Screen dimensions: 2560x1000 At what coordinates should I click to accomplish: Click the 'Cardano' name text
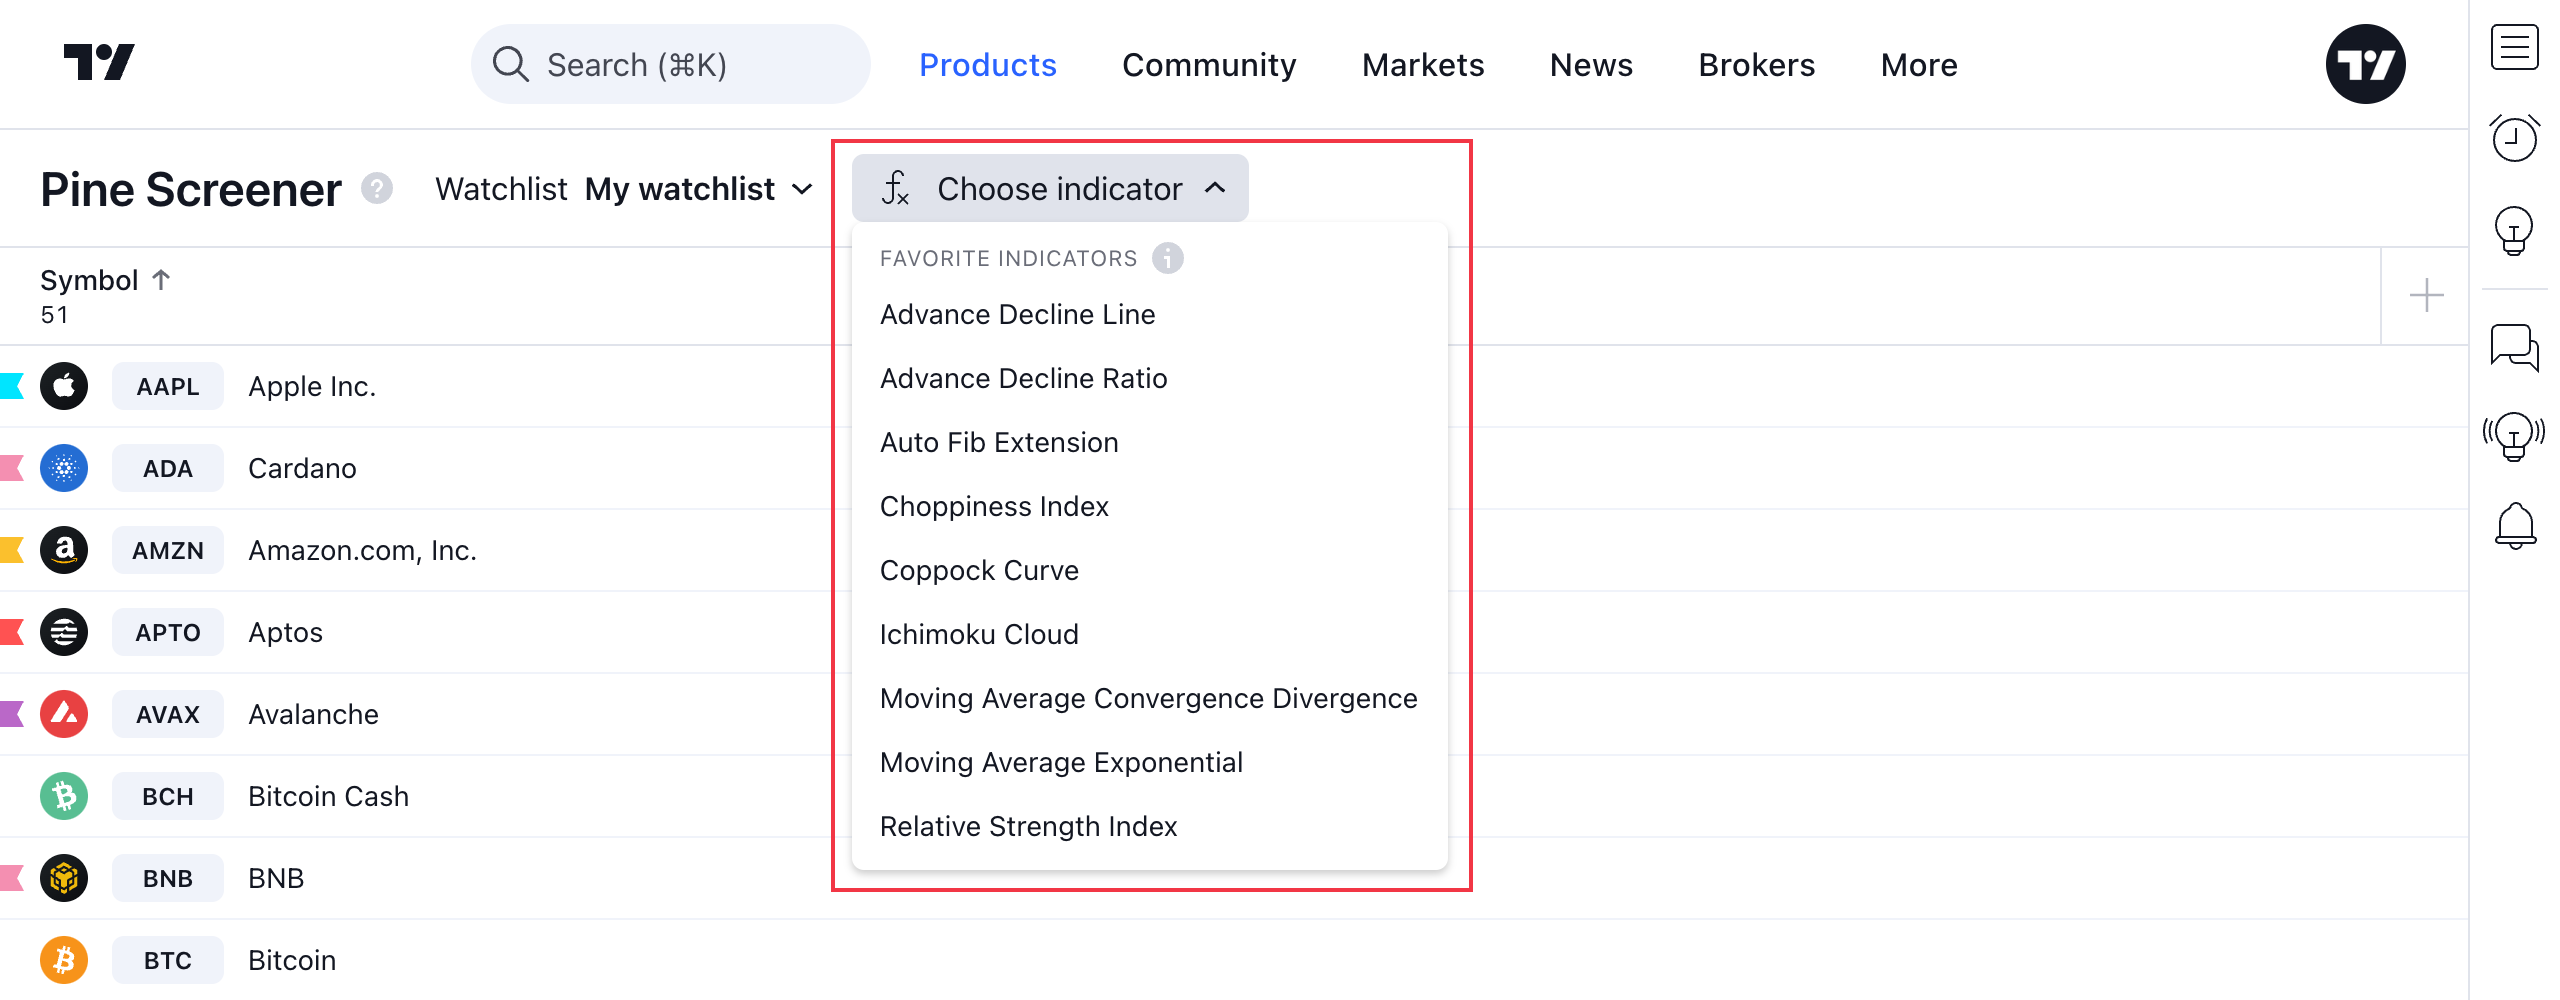tap(302, 468)
